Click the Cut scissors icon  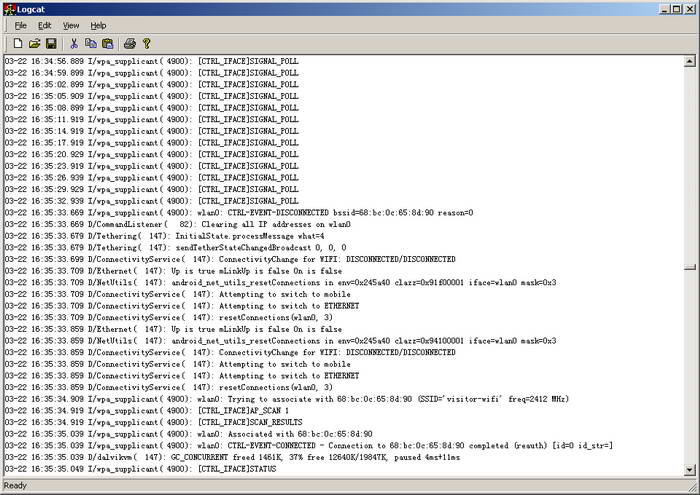click(x=74, y=43)
